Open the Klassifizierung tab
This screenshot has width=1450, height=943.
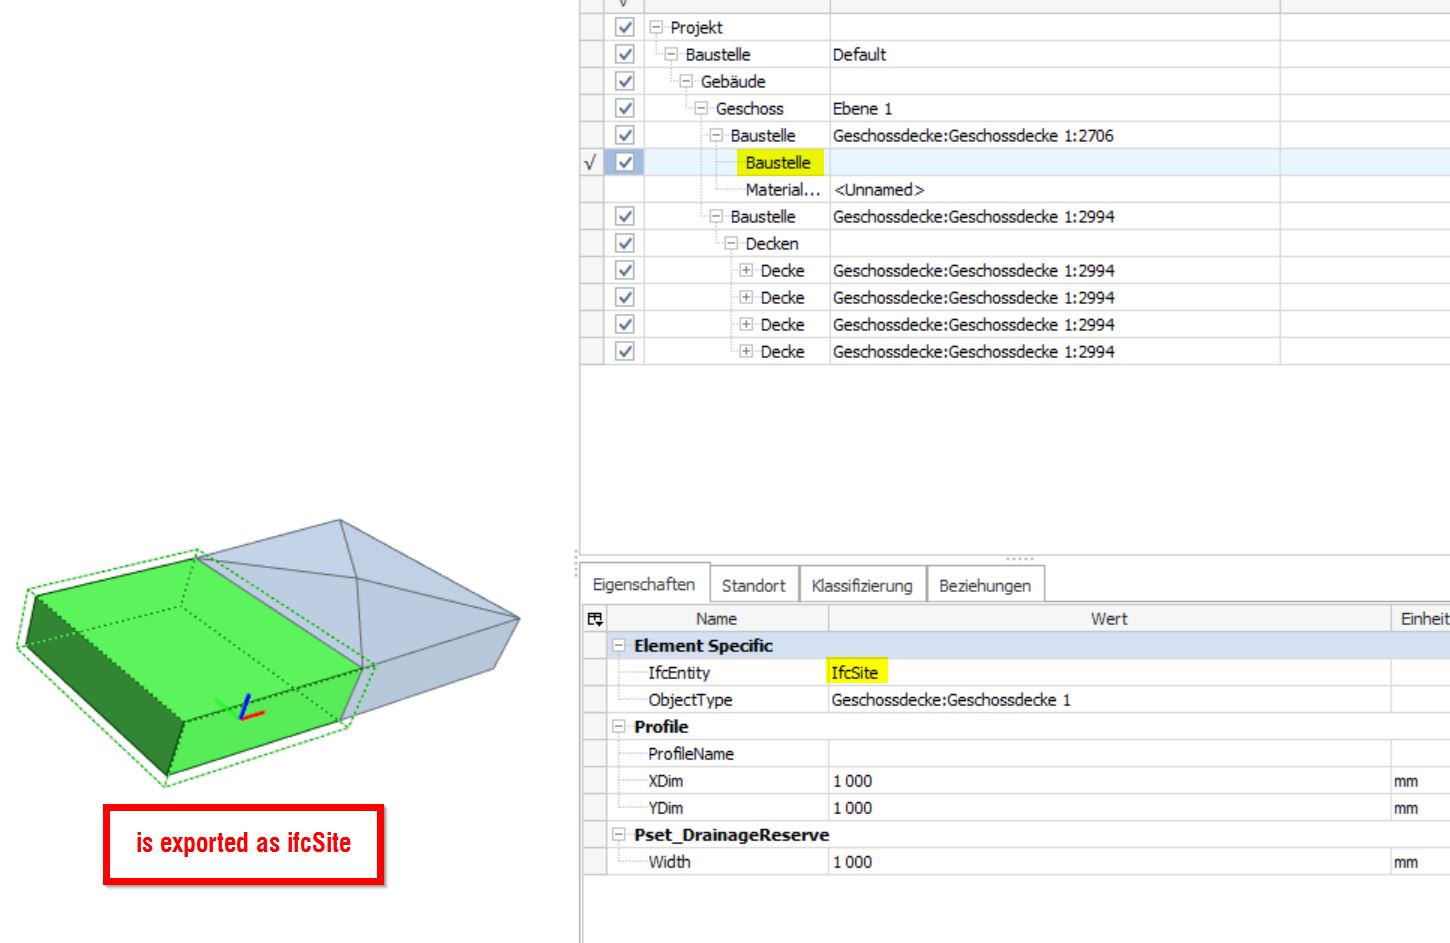point(862,585)
